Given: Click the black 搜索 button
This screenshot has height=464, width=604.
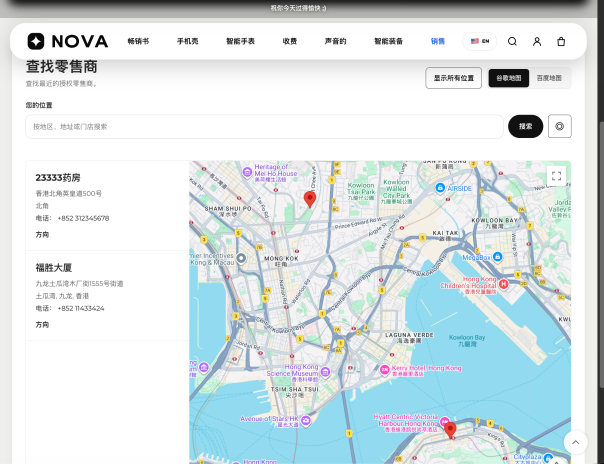Looking at the screenshot, I should [x=525, y=126].
